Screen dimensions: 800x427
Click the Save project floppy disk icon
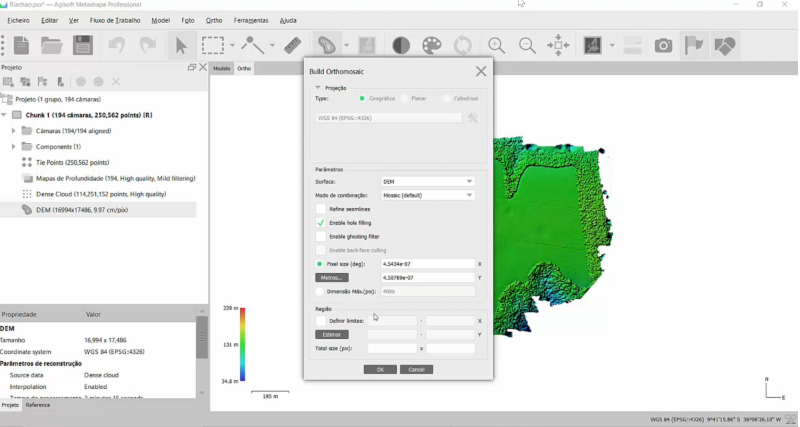83,45
